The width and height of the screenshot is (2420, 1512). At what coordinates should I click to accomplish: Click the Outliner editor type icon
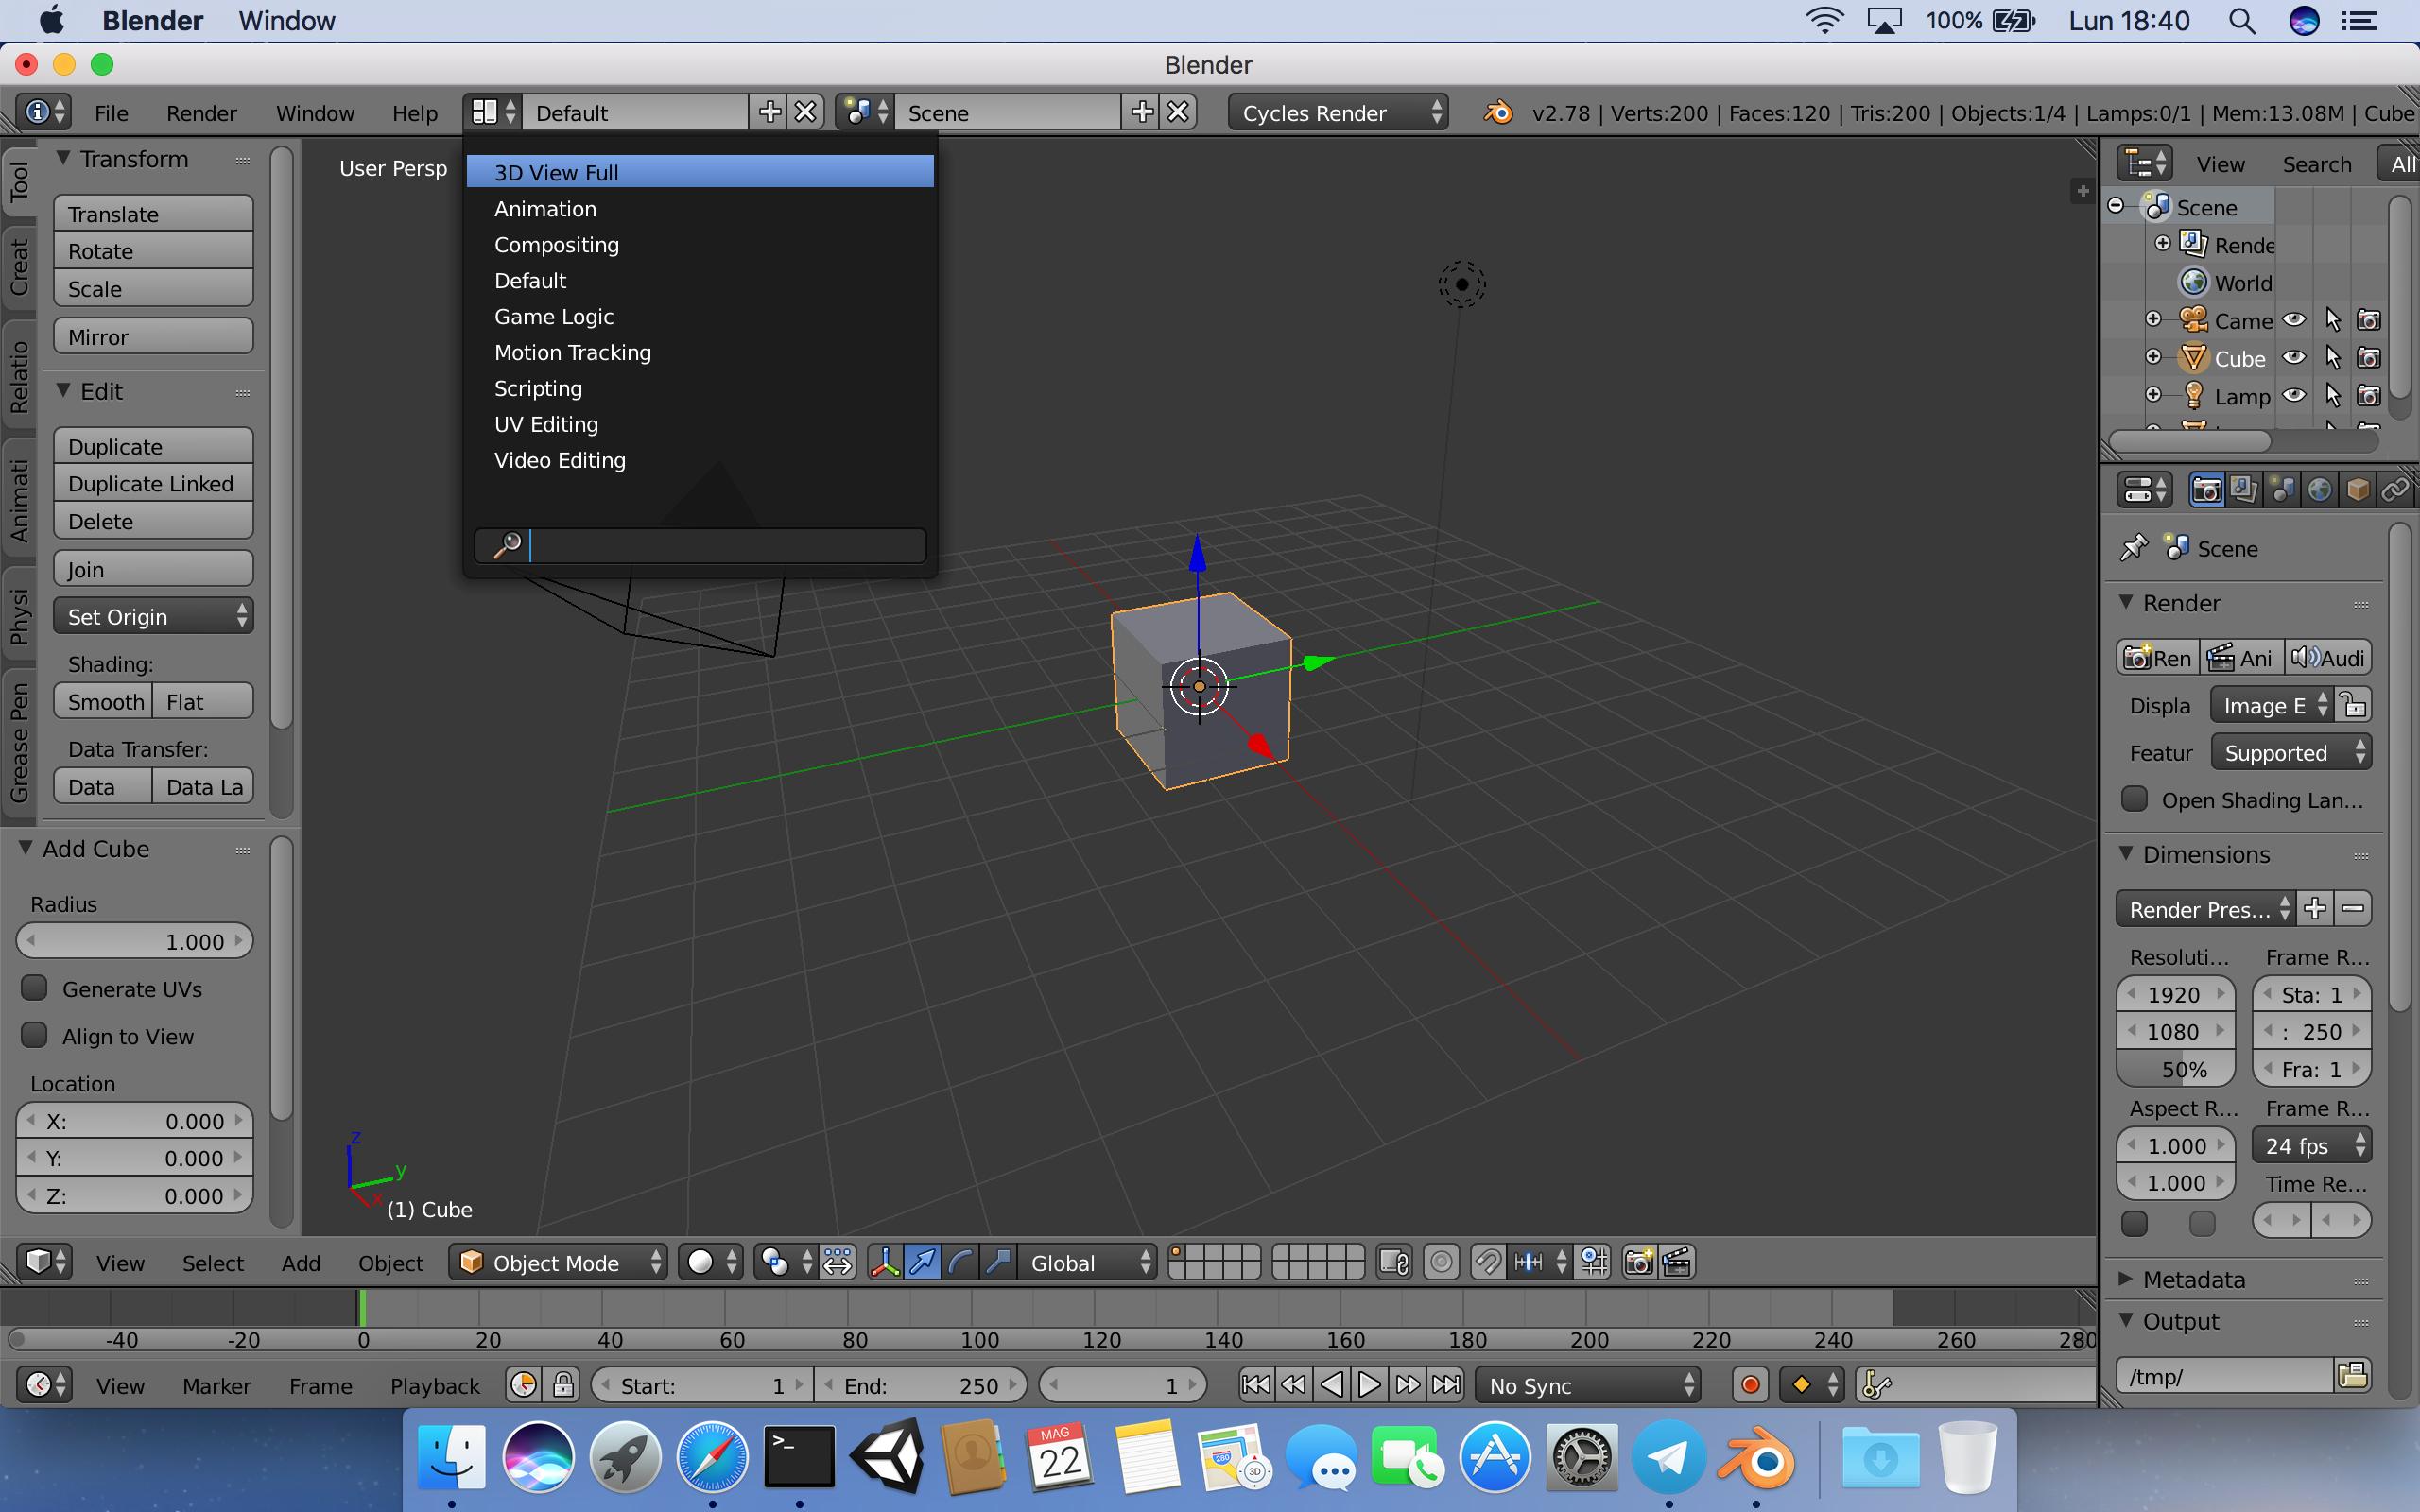click(2146, 163)
